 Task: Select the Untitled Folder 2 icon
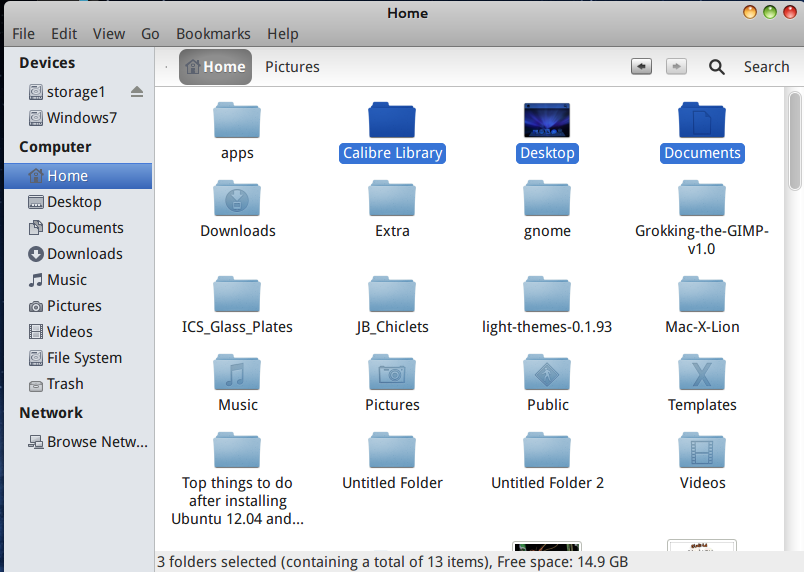pos(547,450)
